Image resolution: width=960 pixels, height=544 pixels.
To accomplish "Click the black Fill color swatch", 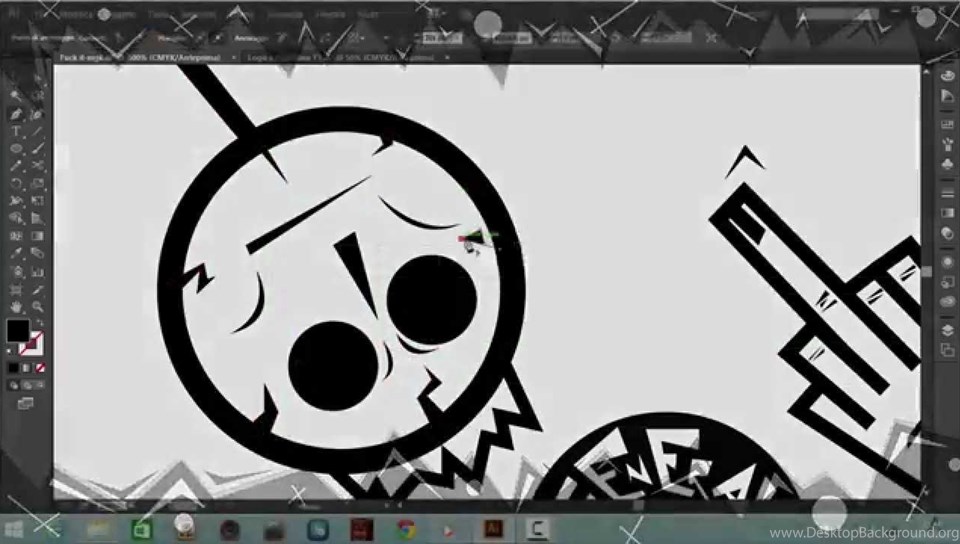I will pos(18,331).
